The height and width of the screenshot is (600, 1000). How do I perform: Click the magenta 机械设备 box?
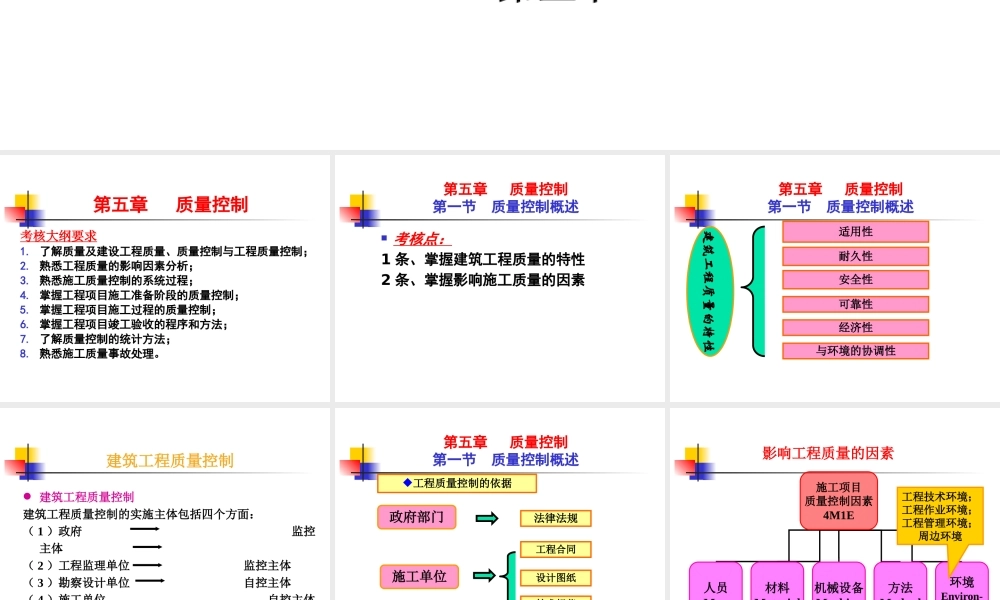pos(839,582)
